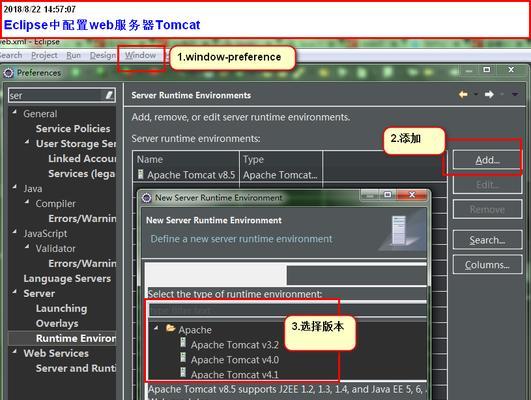Image resolution: width=531 pixels, height=400 pixels.
Task: Click the clear filter icon in search field
Action: [x=109, y=95]
